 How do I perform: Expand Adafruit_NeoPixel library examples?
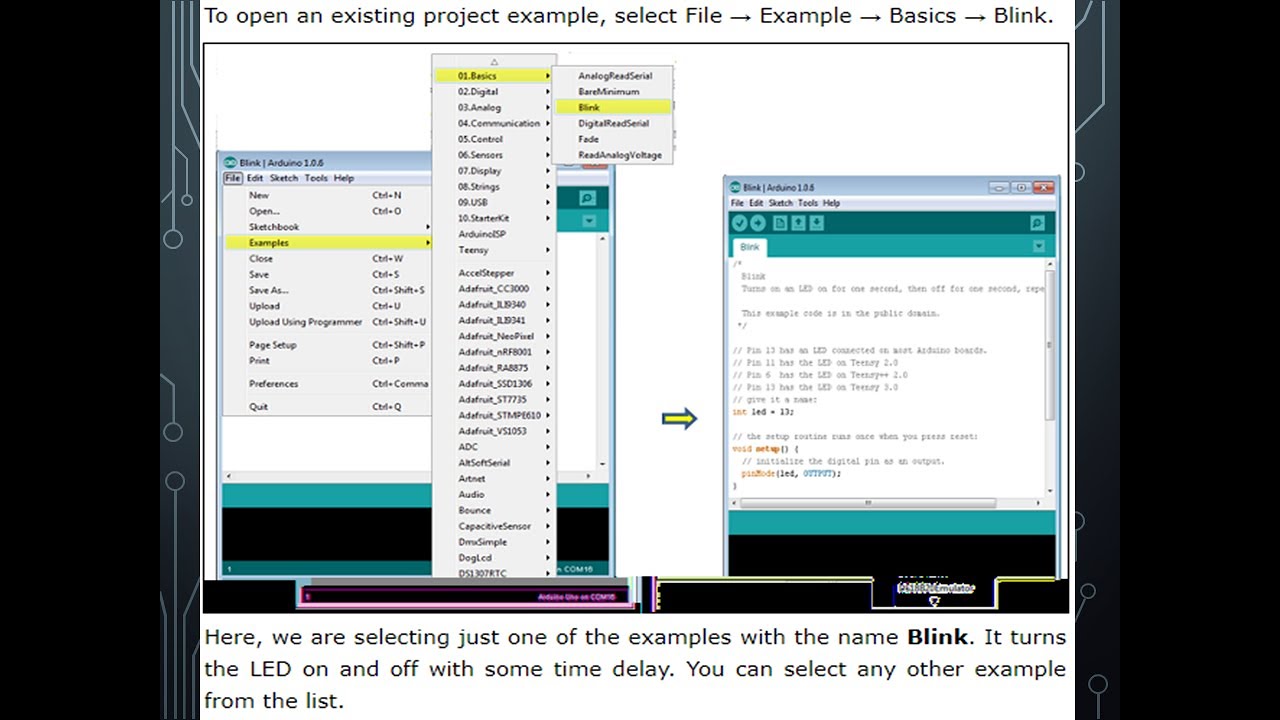coord(494,336)
